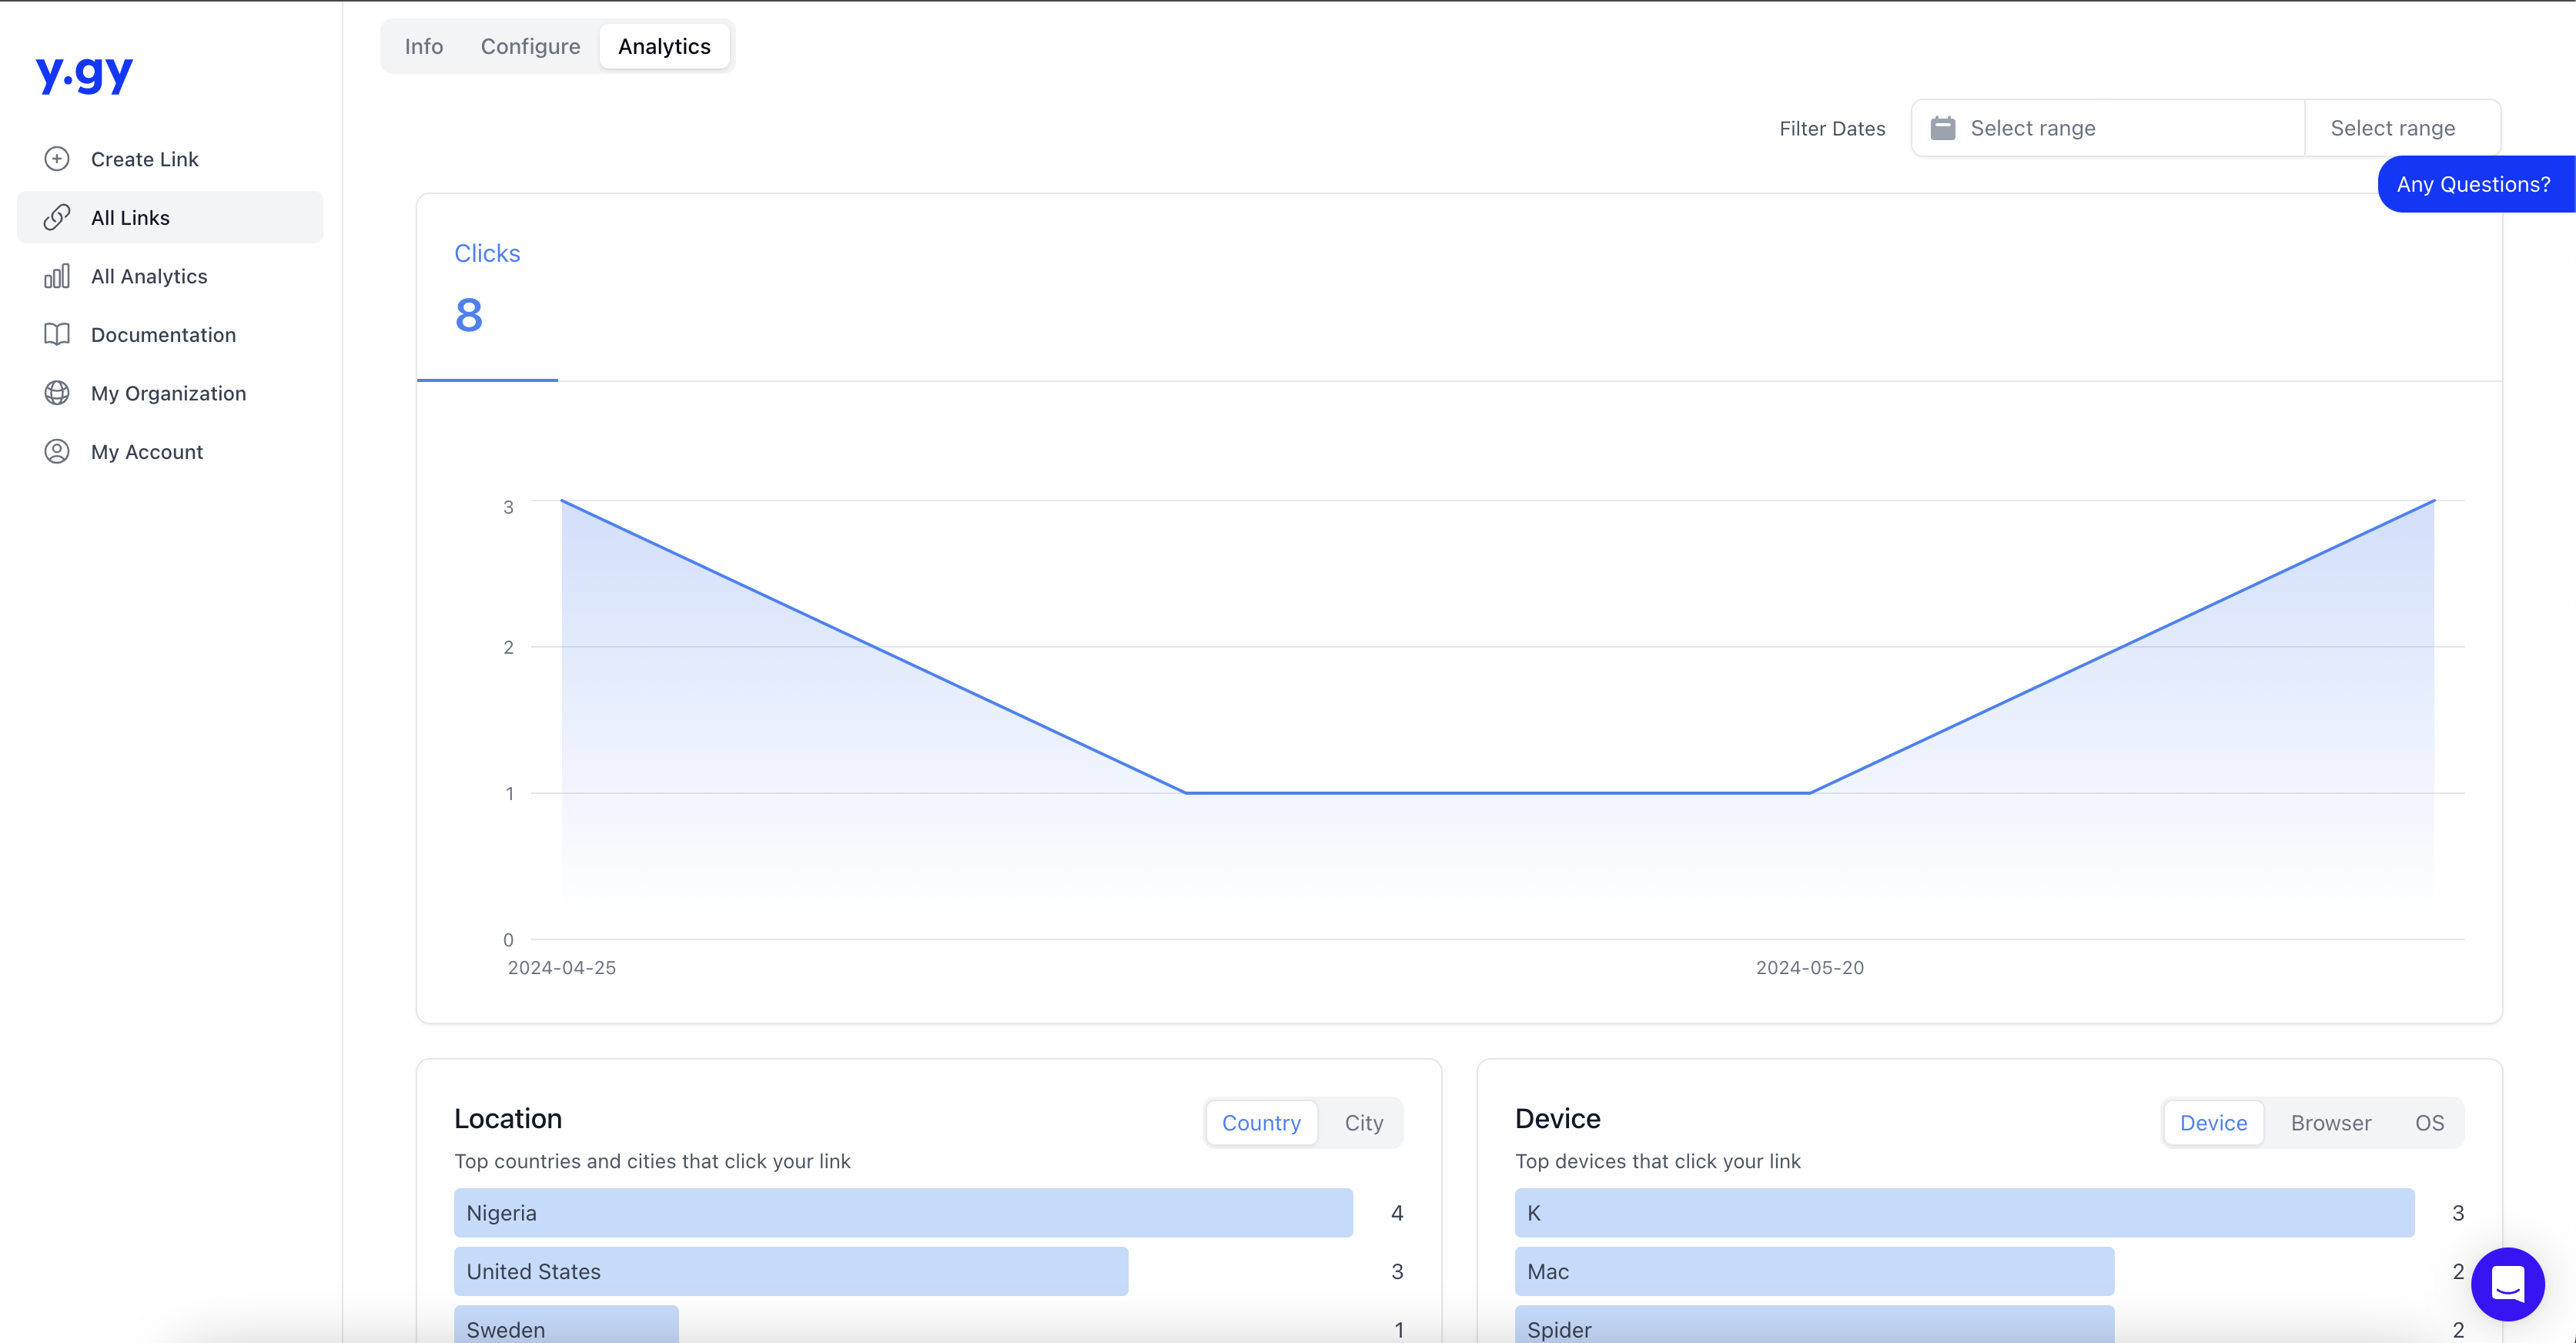Click the Any Questions? button
Screen dimensions: 2576x1343
pyautogui.click(x=2476, y=184)
